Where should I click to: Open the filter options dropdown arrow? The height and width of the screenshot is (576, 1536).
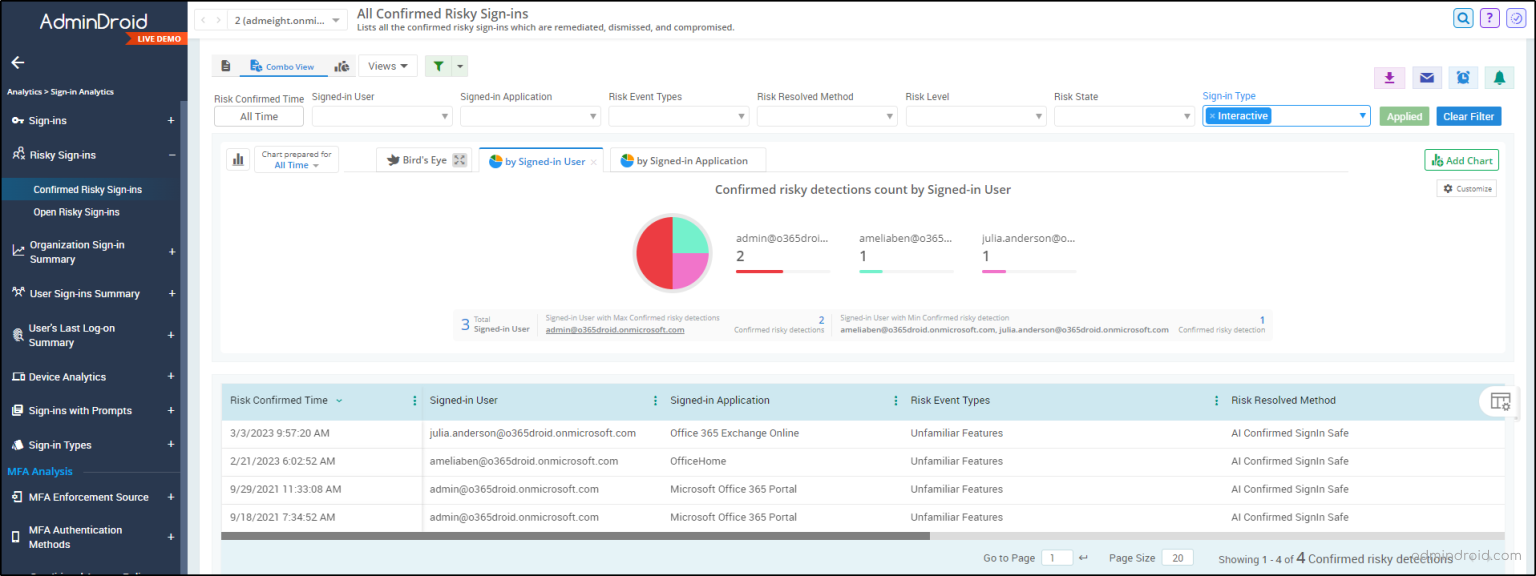point(460,66)
